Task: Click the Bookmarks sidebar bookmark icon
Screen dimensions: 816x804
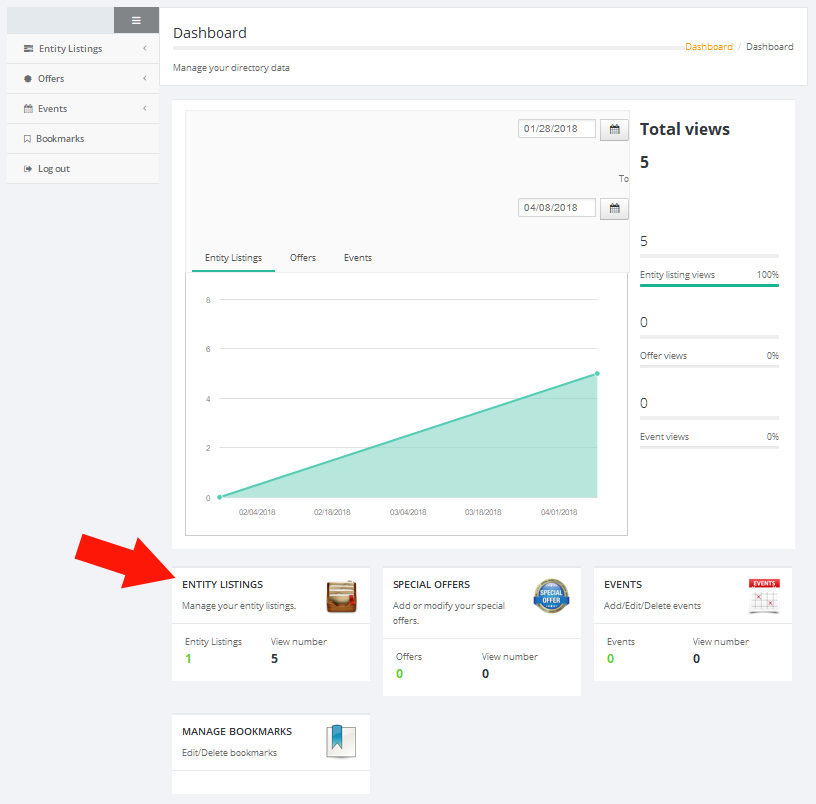Action: pos(27,139)
